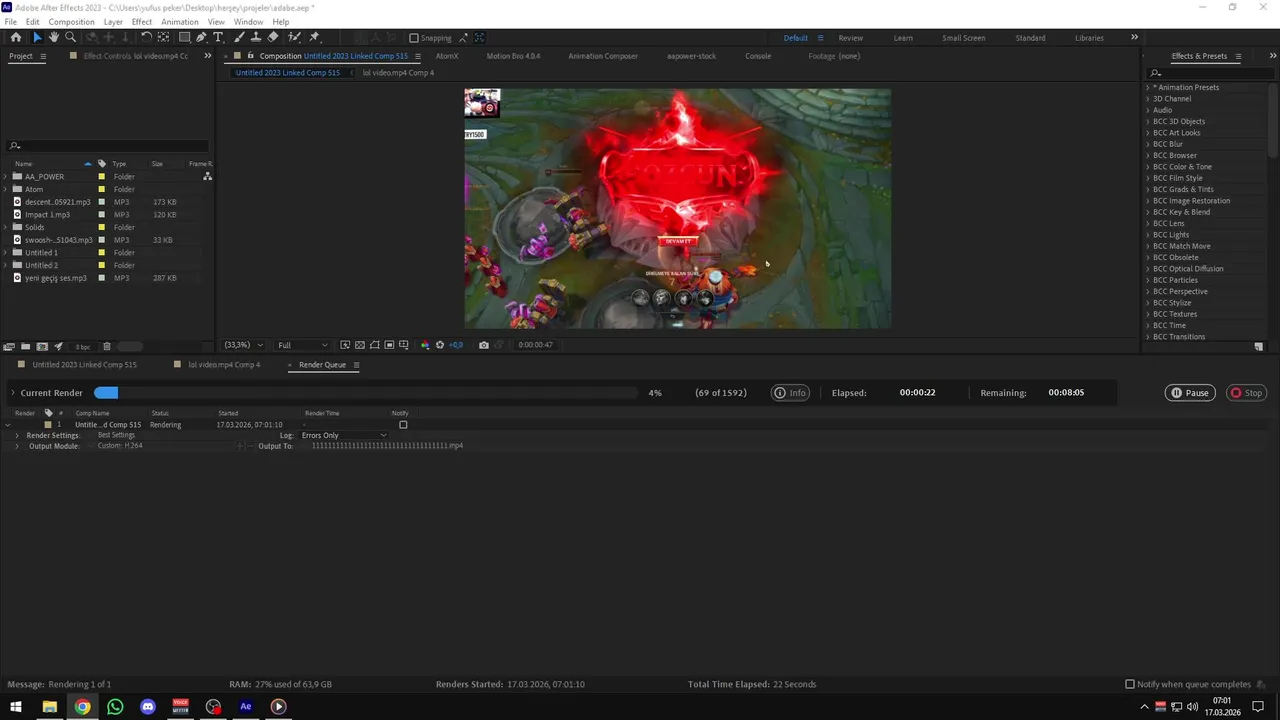Screen dimensions: 1280x720
Task: Click the preview time 0:00:00:47
Action: (x=535, y=345)
